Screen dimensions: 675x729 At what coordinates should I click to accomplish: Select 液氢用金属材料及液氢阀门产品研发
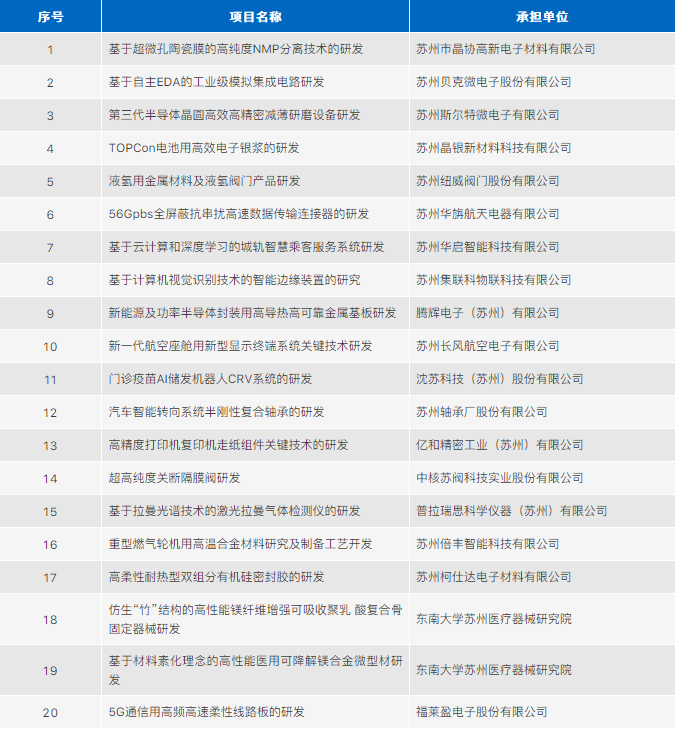tap(204, 181)
